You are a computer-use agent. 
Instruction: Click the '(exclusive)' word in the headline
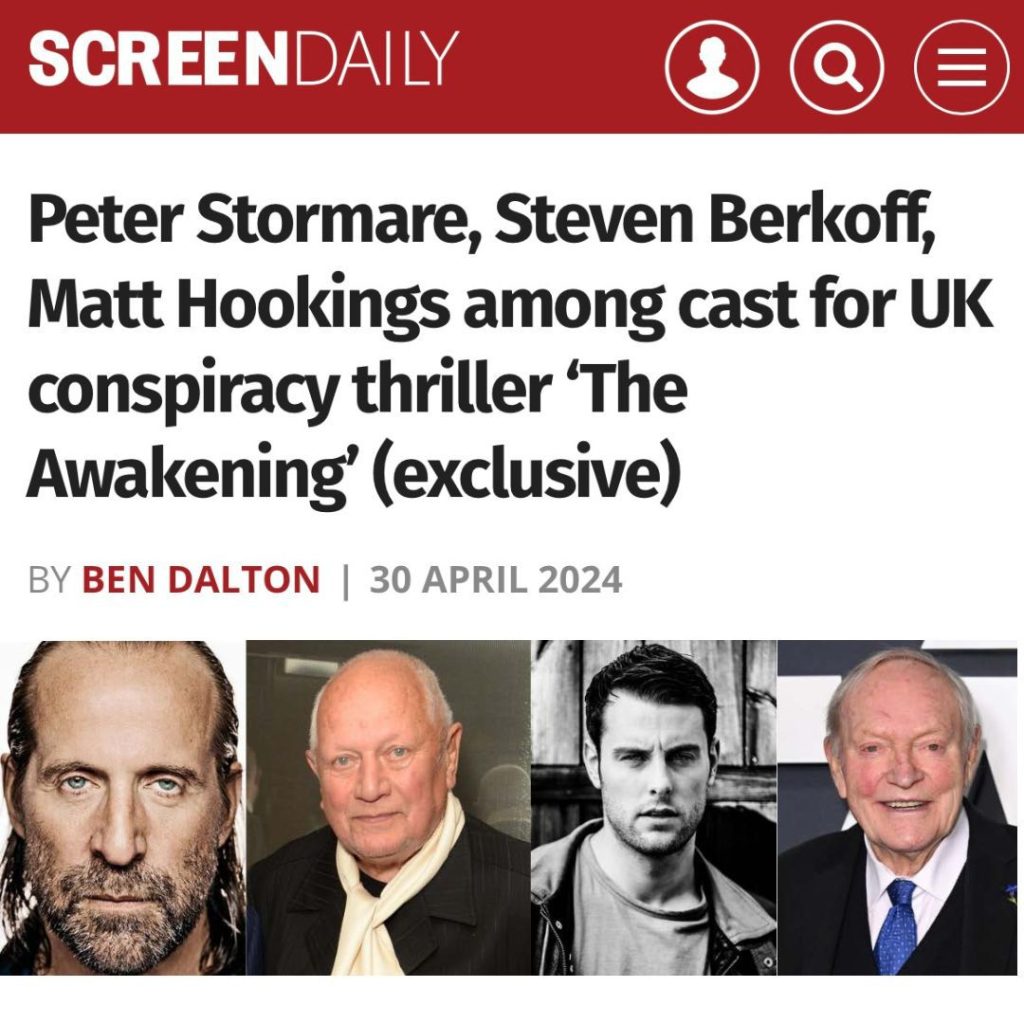coord(528,472)
